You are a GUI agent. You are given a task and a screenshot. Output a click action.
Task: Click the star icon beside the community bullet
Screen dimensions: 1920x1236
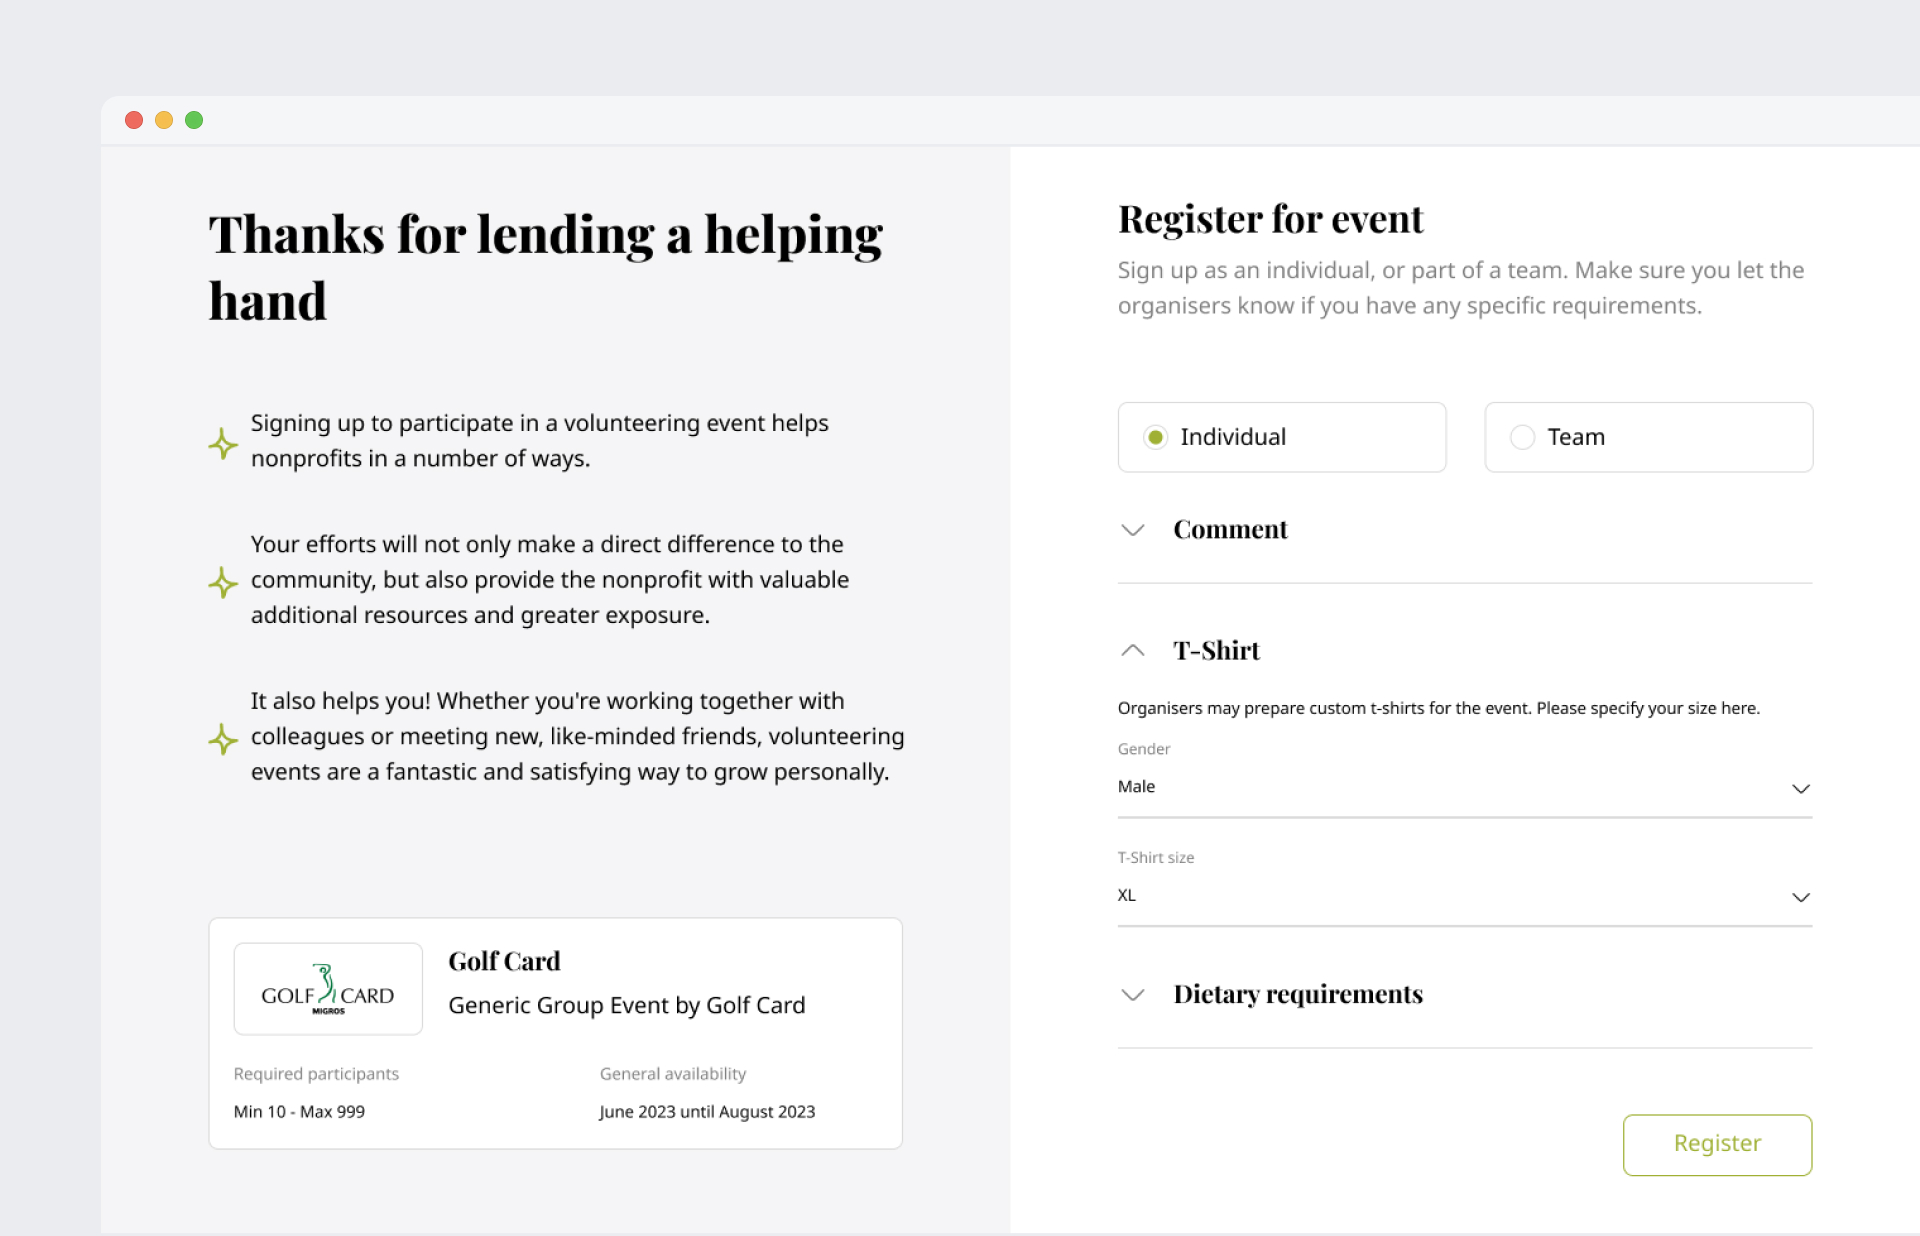pos(223,582)
